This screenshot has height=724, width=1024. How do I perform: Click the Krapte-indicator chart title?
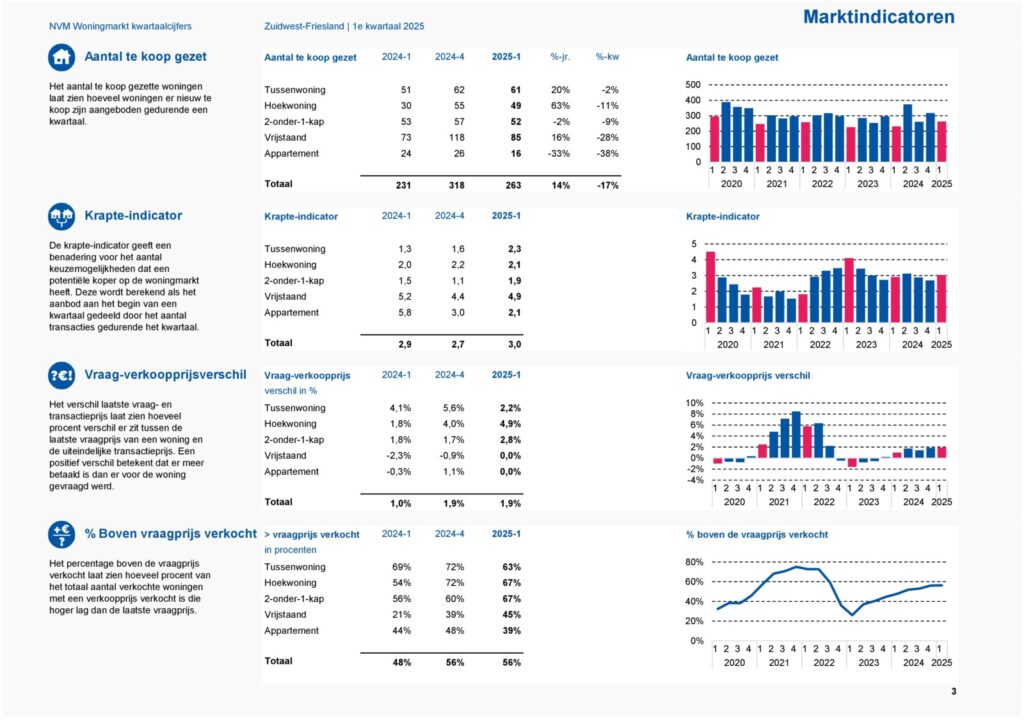(723, 217)
